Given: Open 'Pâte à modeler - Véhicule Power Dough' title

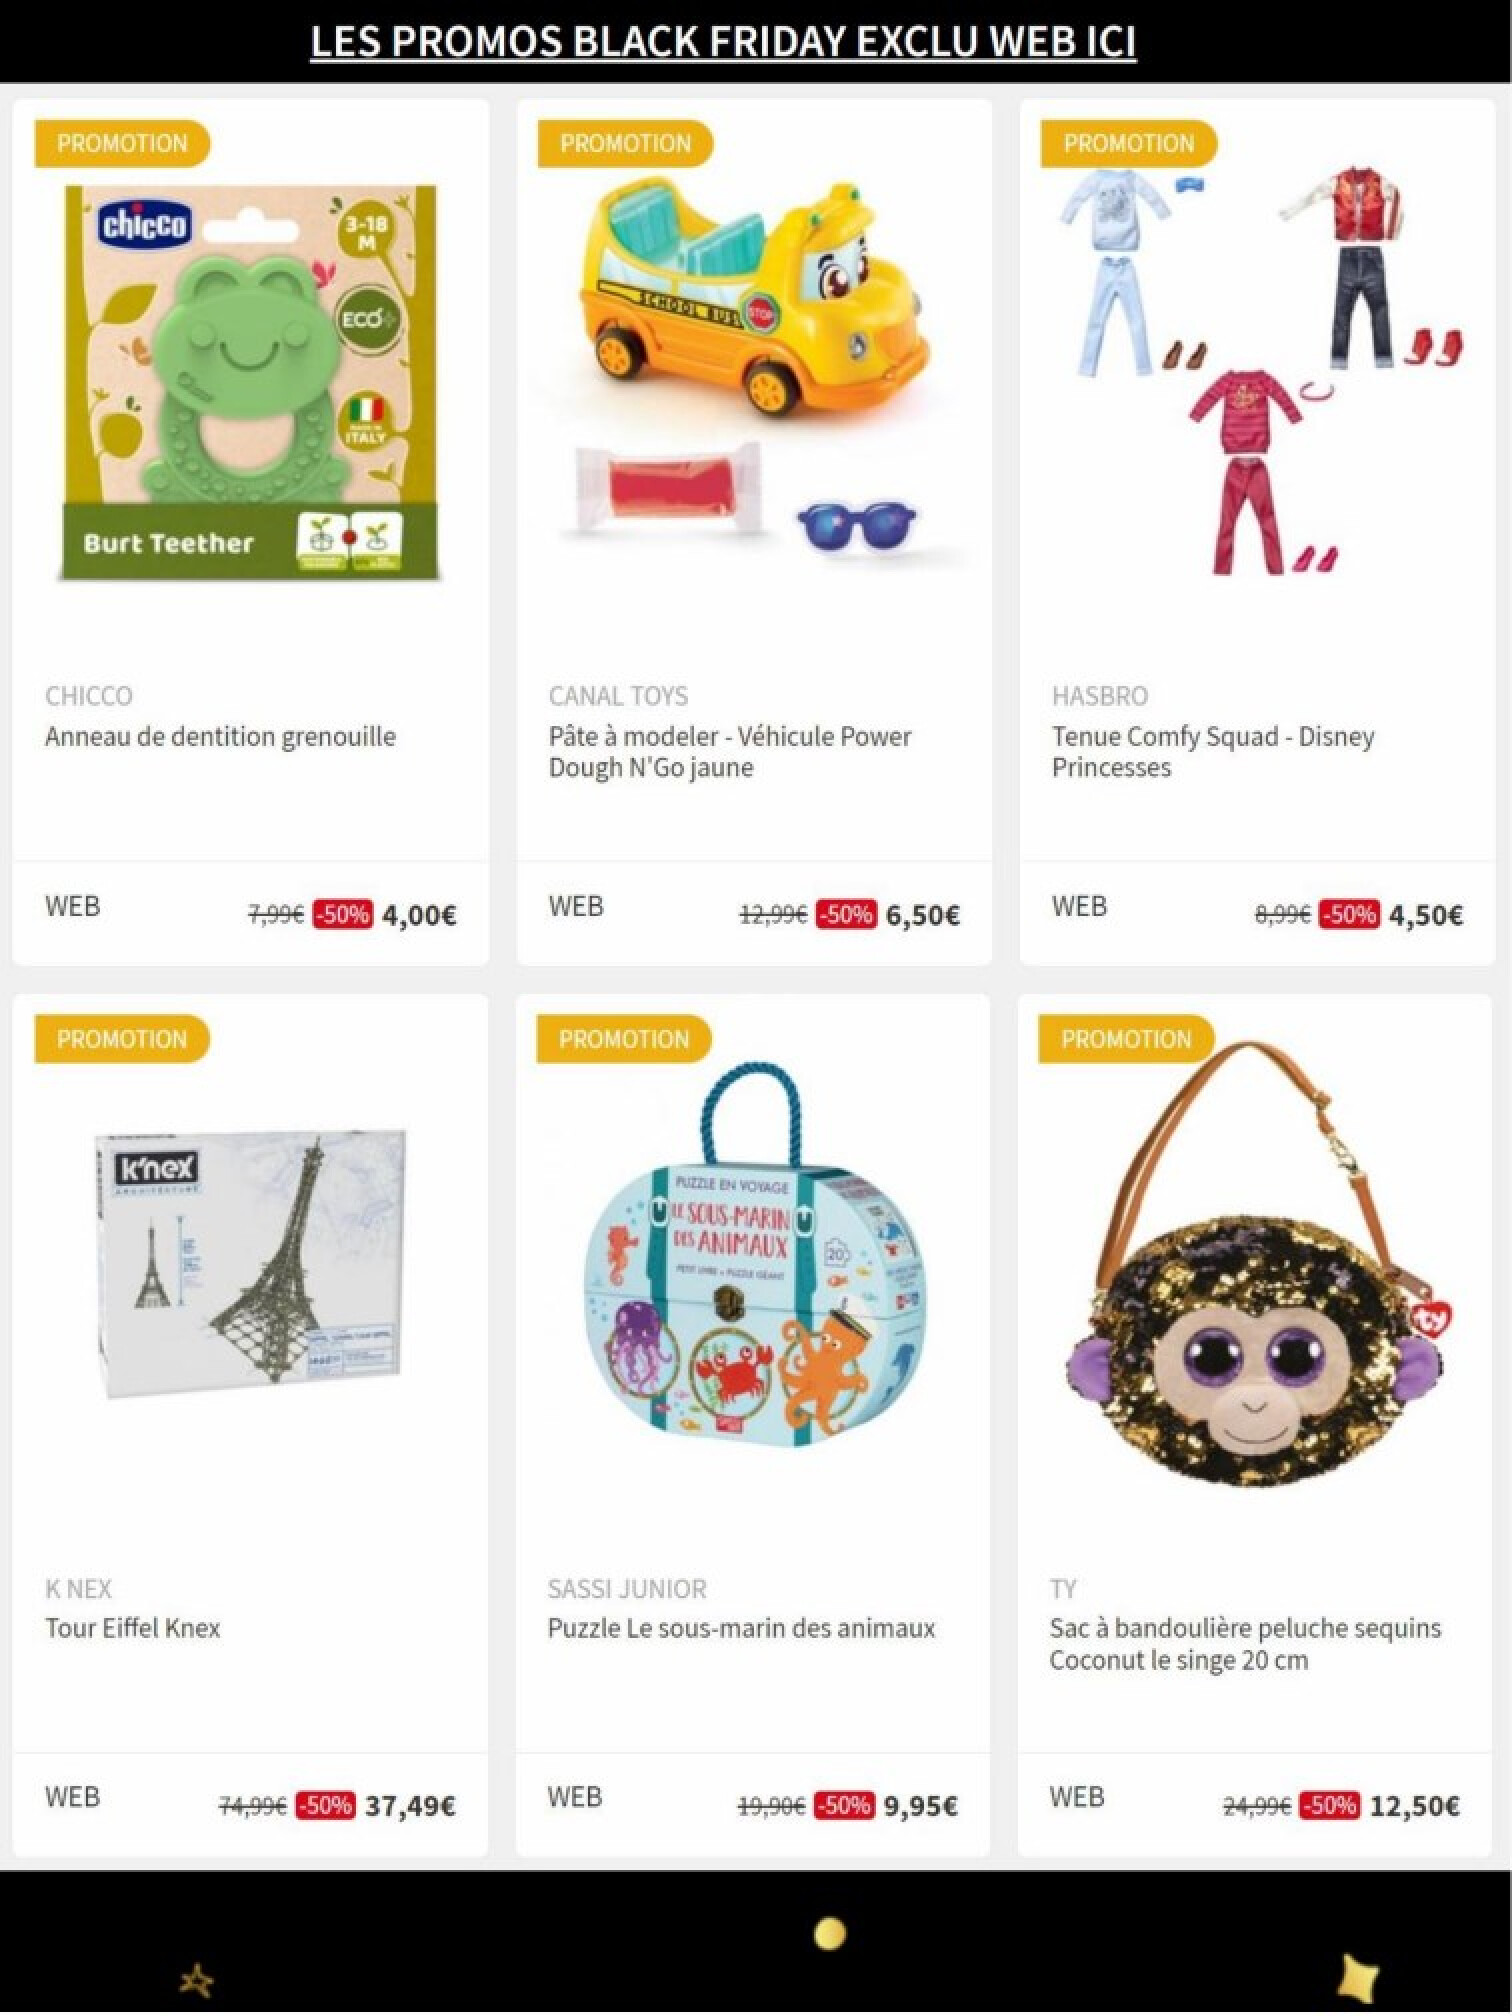Looking at the screenshot, I should 730,752.
